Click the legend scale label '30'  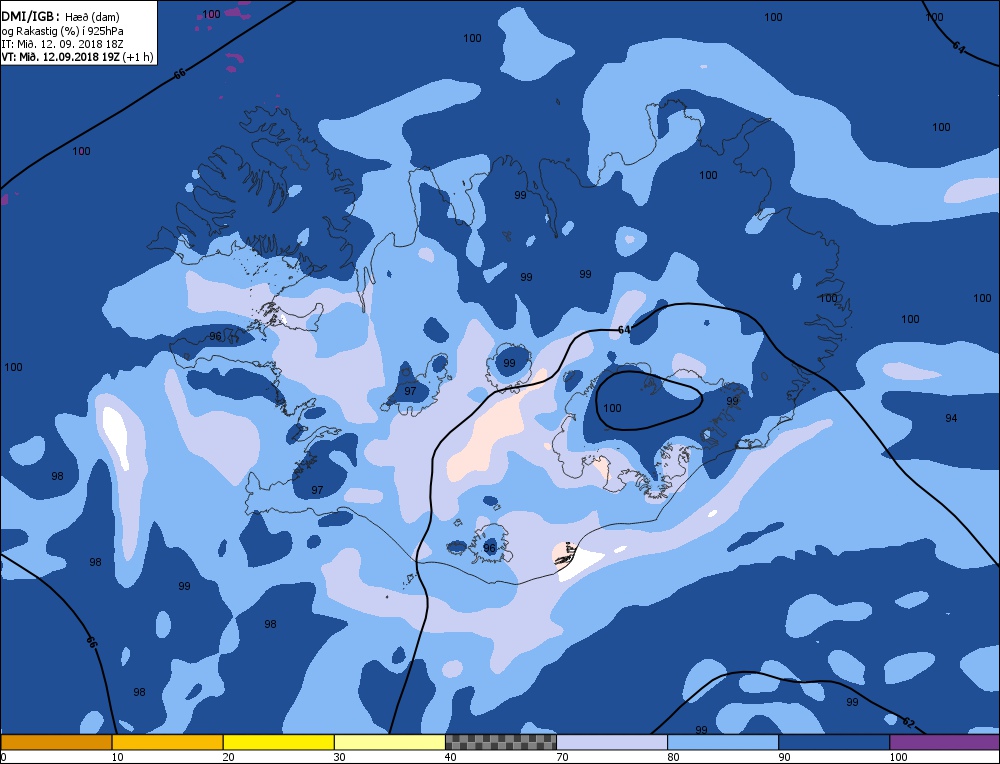[339, 757]
